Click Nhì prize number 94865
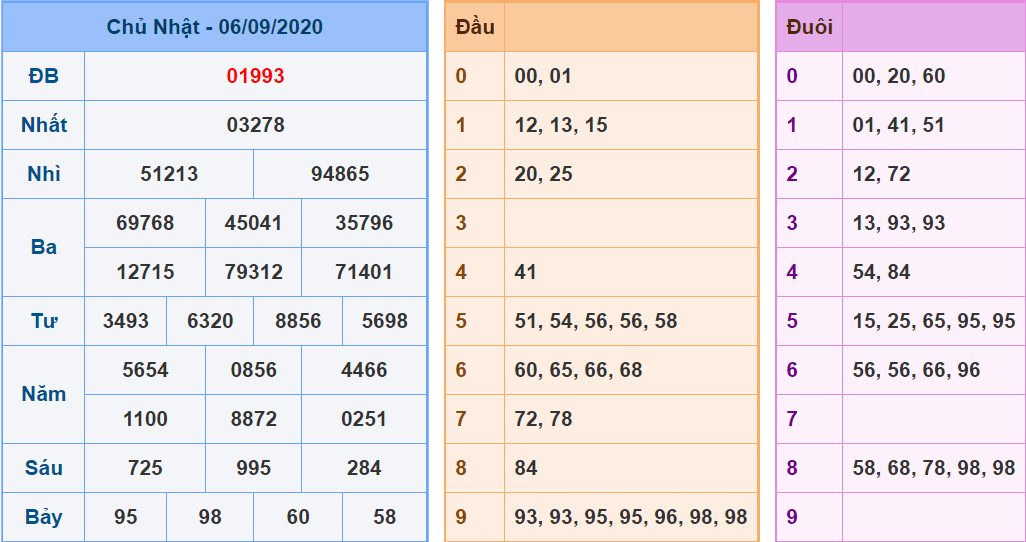1026x542 pixels. pyautogui.click(x=340, y=174)
